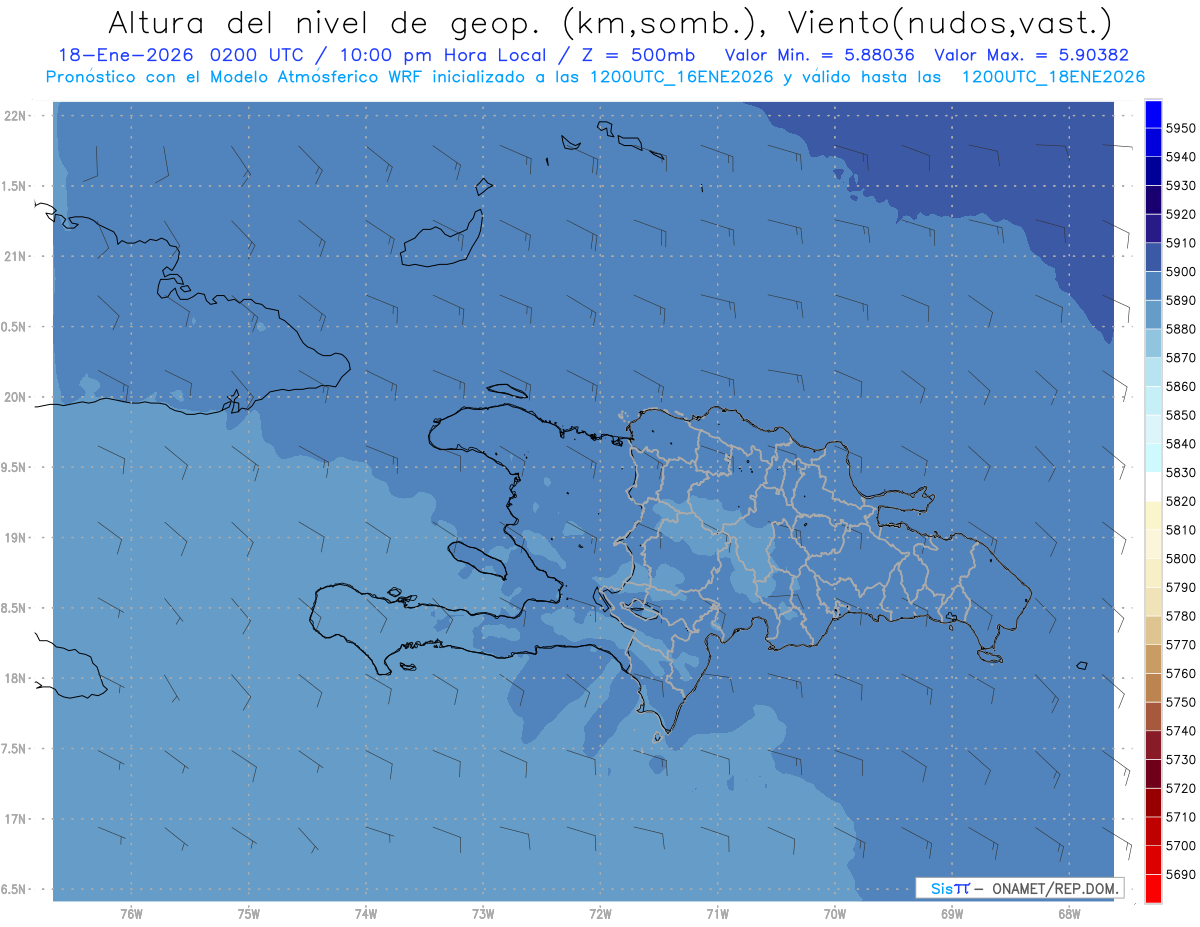The image size is (1200, 927).
Task: Select the 'Valor Min. = 5.88036' value
Action: tap(820, 56)
